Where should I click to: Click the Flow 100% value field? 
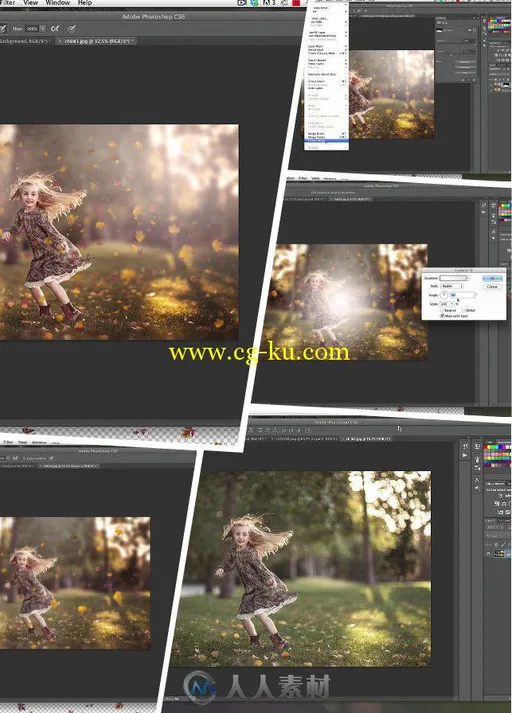32,29
